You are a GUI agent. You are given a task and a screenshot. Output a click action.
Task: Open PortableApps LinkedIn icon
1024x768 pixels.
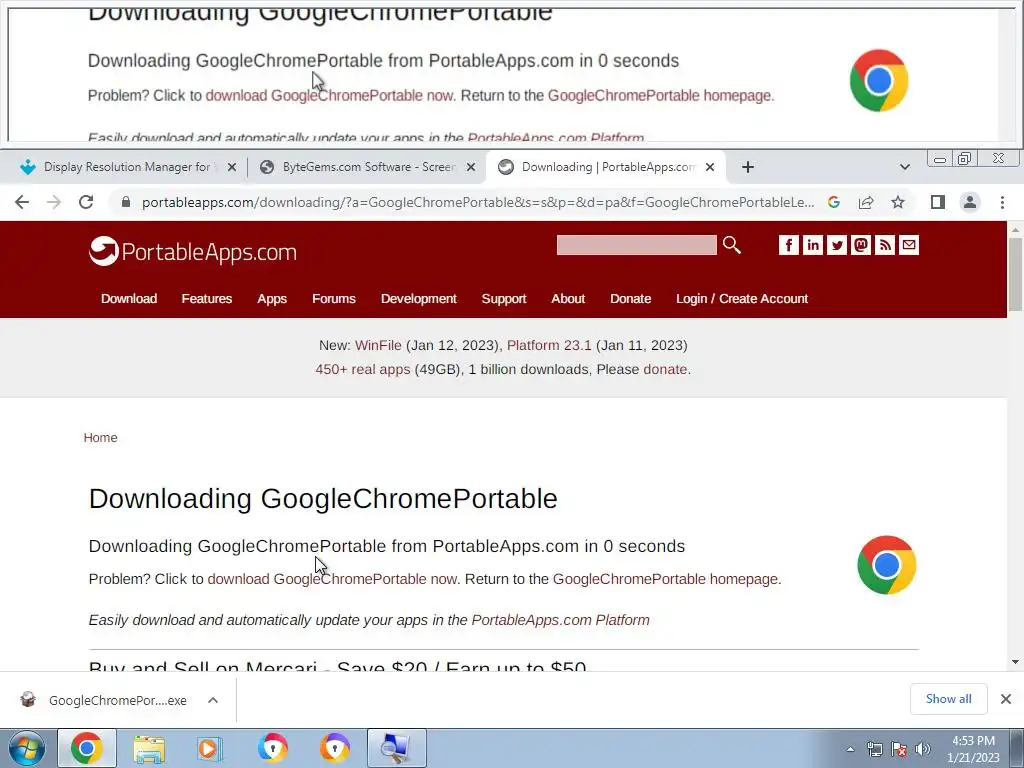pos(812,245)
